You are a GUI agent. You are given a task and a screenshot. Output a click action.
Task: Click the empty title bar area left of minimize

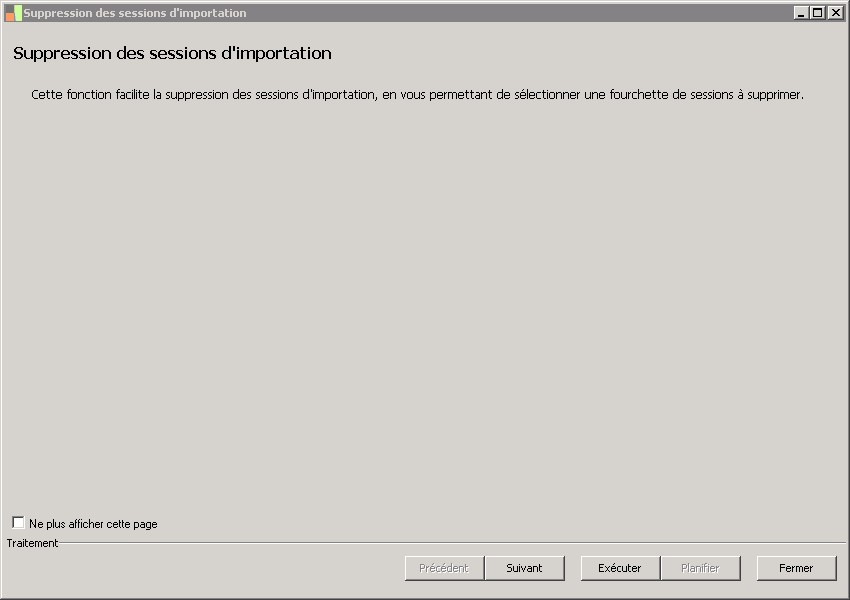pyautogui.click(x=520, y=13)
